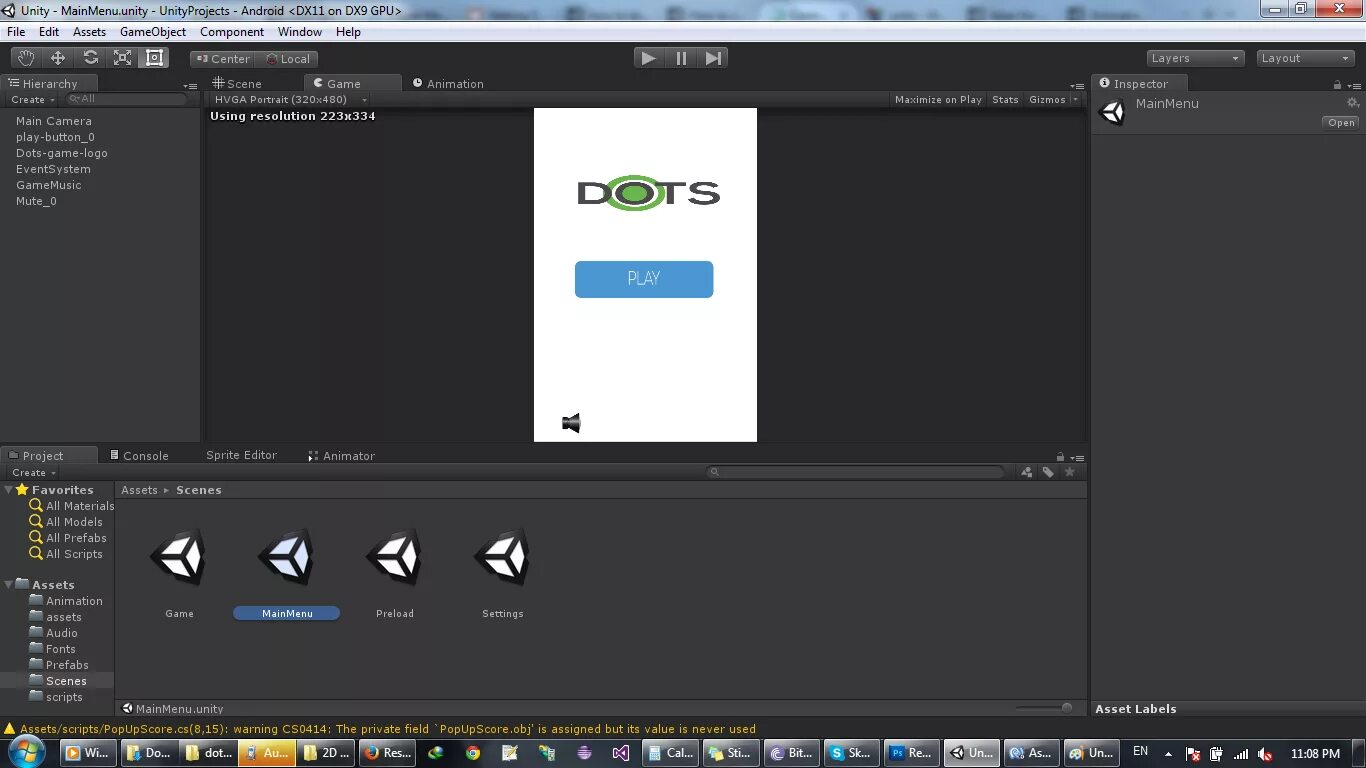The width and height of the screenshot is (1366, 768).
Task: Open Google Chrome from the taskbar
Action: [x=473, y=753]
